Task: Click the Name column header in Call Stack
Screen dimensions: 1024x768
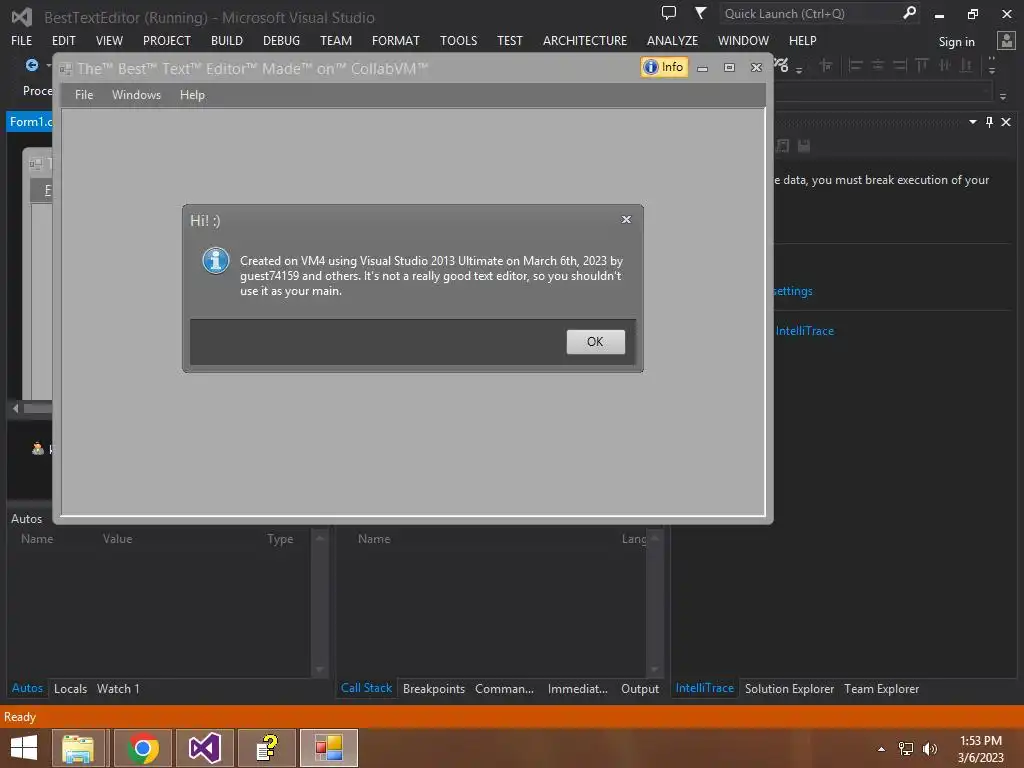Action: click(x=374, y=539)
